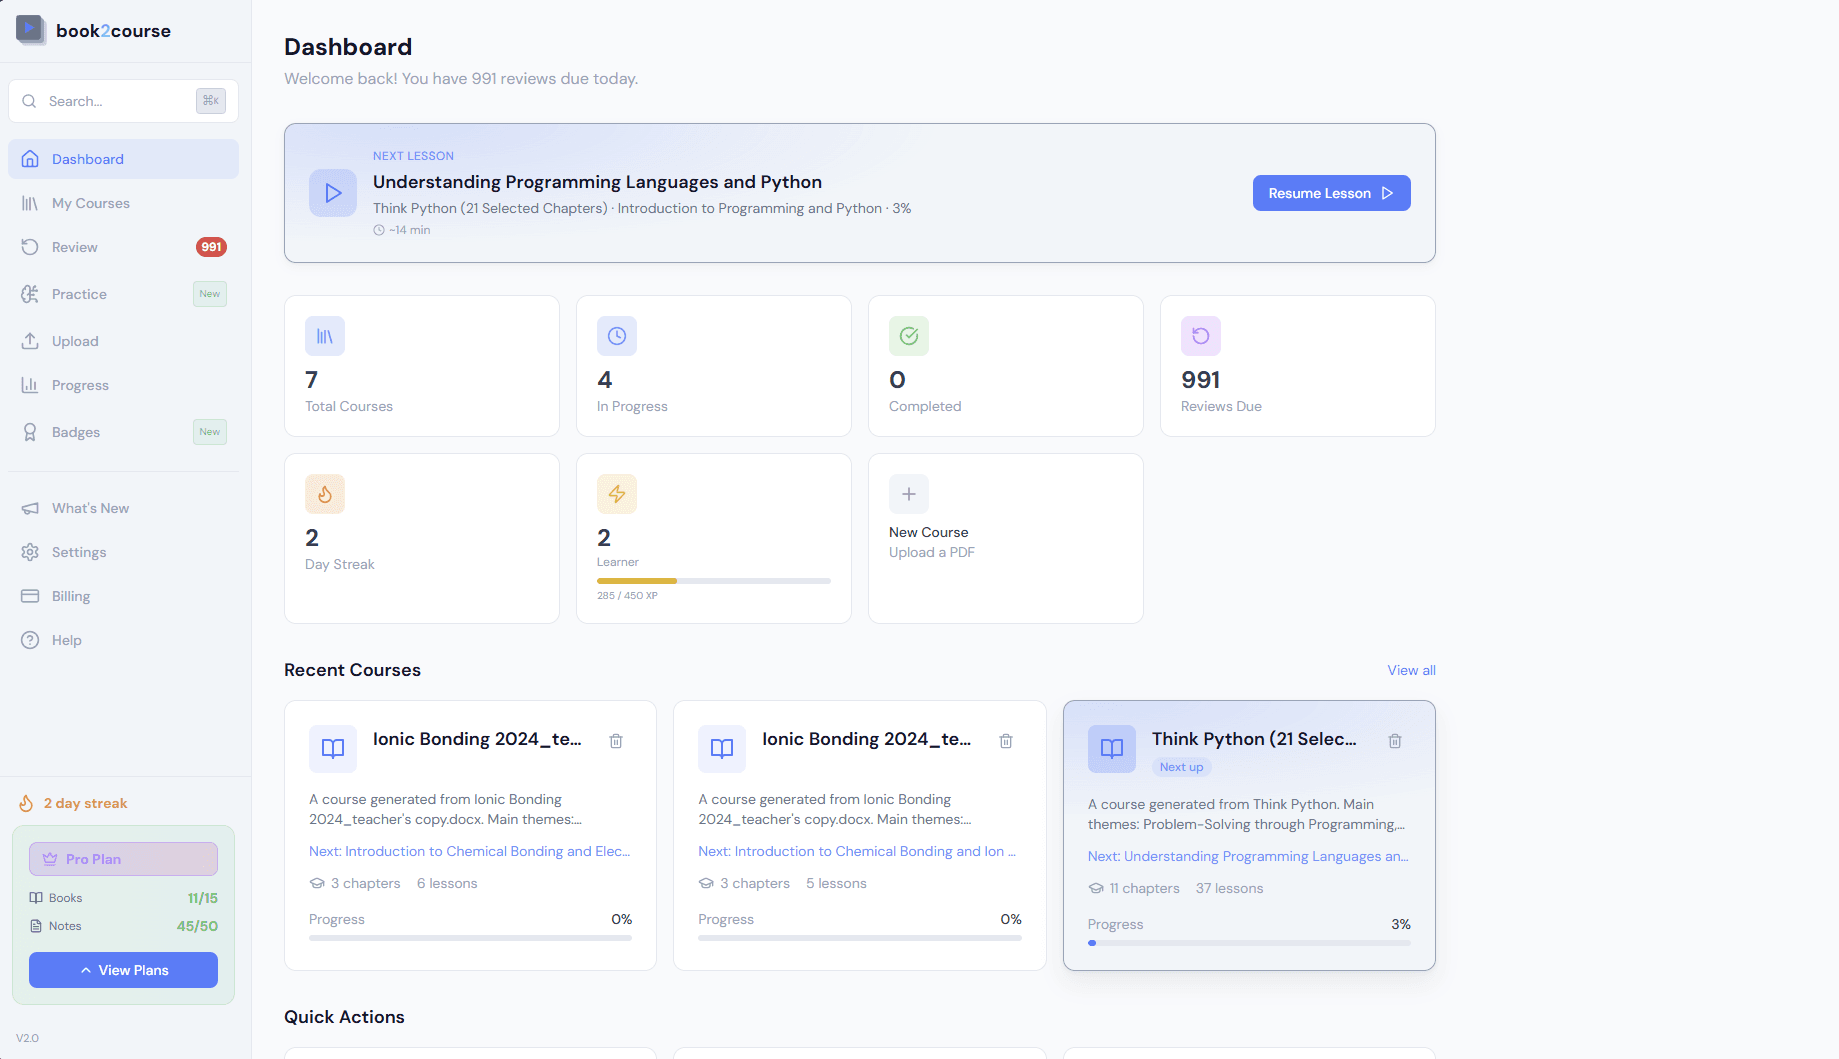Expand View Plans with the chevron button
This screenshot has width=1839, height=1059.
(x=123, y=970)
